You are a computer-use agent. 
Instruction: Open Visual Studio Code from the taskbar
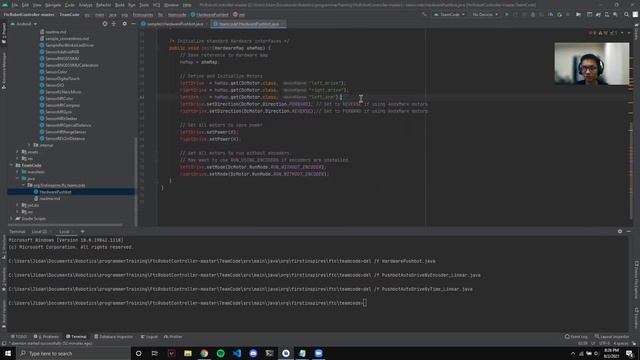tap(237, 353)
